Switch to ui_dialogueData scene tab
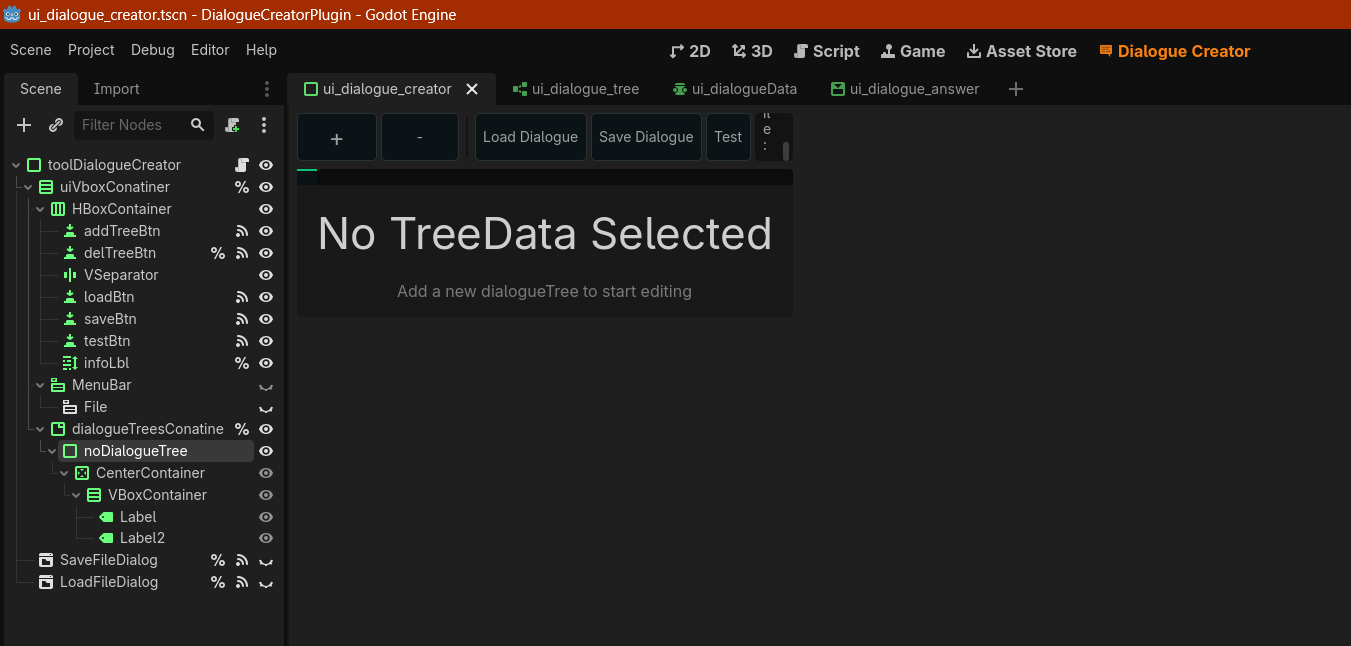The image size is (1351, 646). (x=735, y=89)
